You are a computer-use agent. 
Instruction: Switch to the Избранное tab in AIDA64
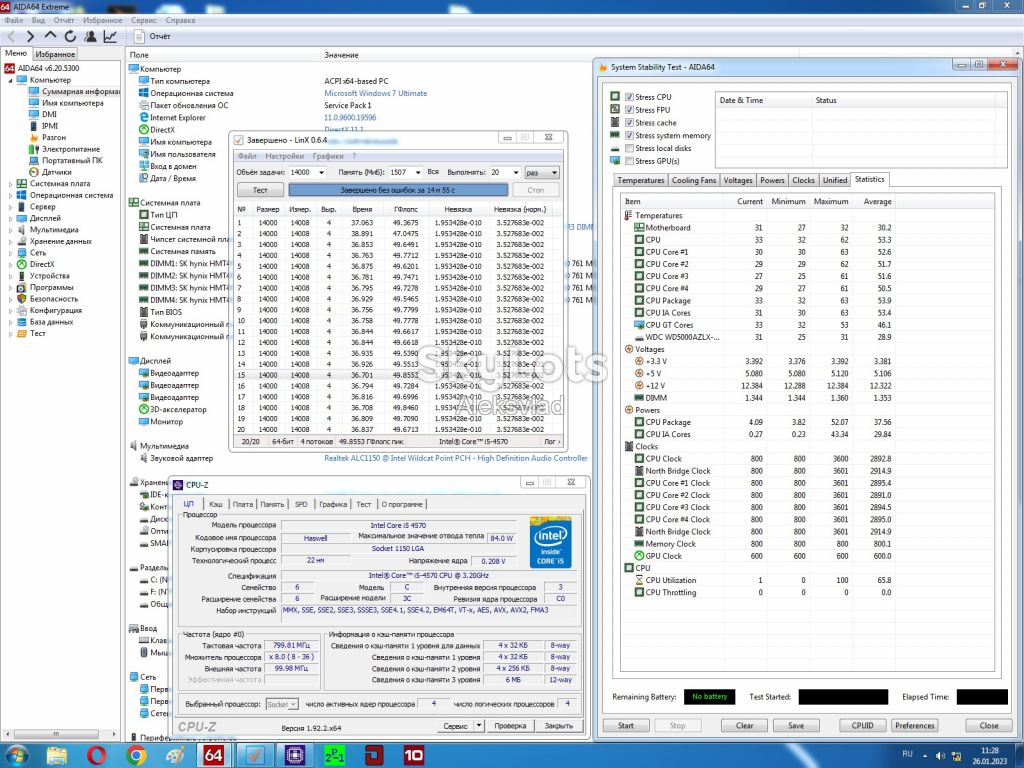pyautogui.click(x=55, y=54)
